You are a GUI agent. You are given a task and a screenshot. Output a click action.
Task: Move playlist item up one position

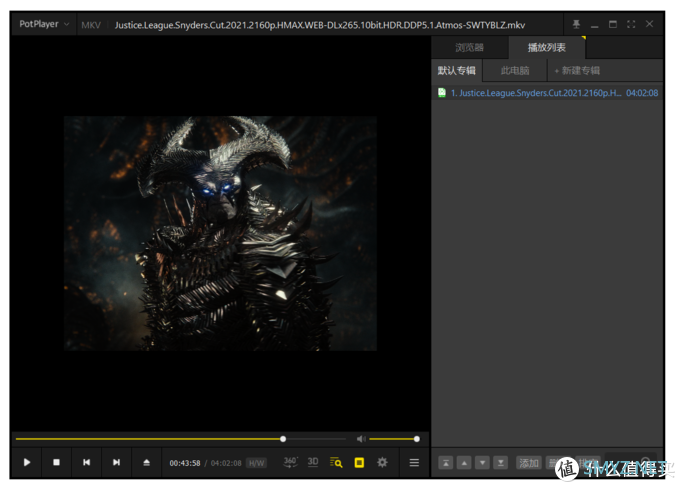click(464, 463)
